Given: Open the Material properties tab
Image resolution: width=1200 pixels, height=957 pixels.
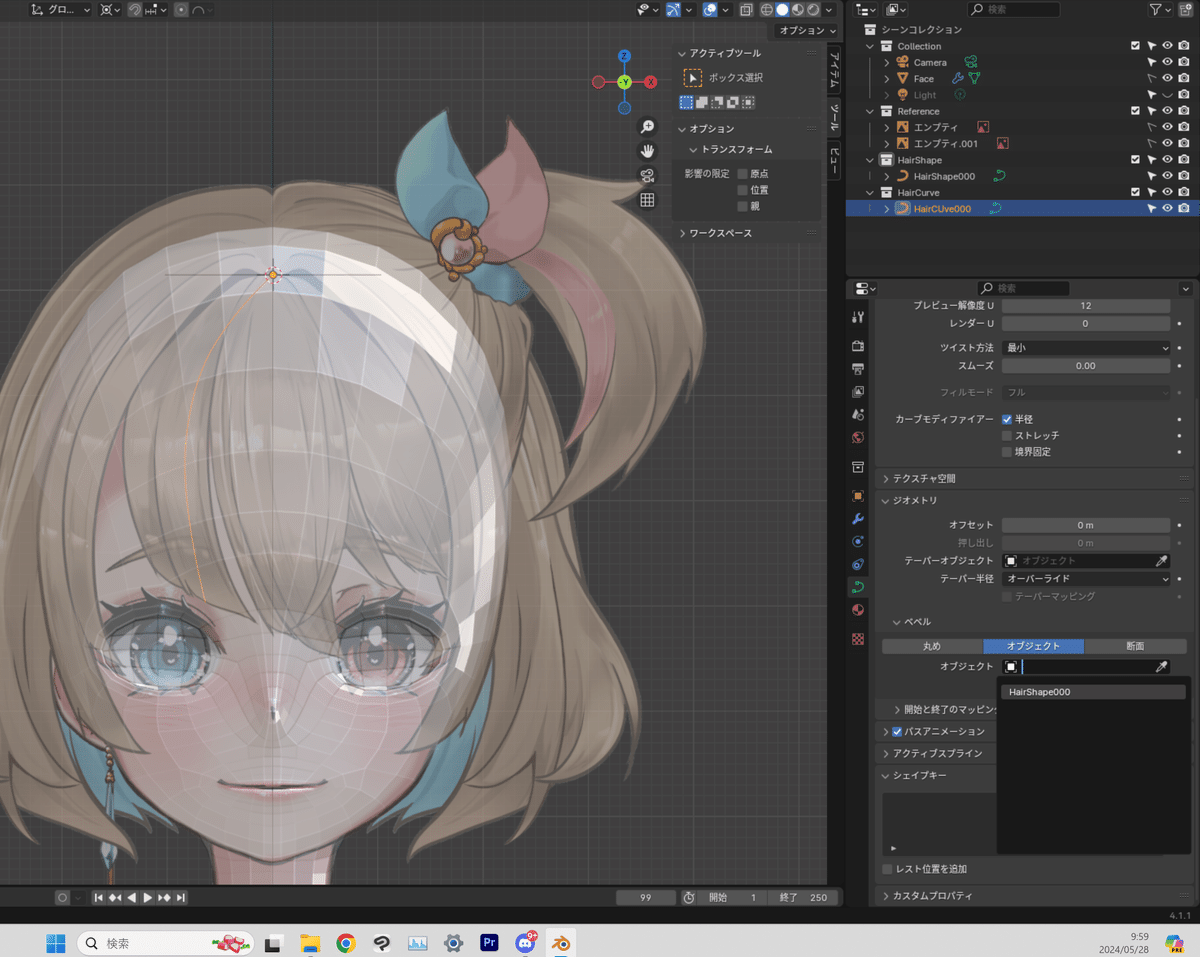Looking at the screenshot, I should (x=857, y=611).
